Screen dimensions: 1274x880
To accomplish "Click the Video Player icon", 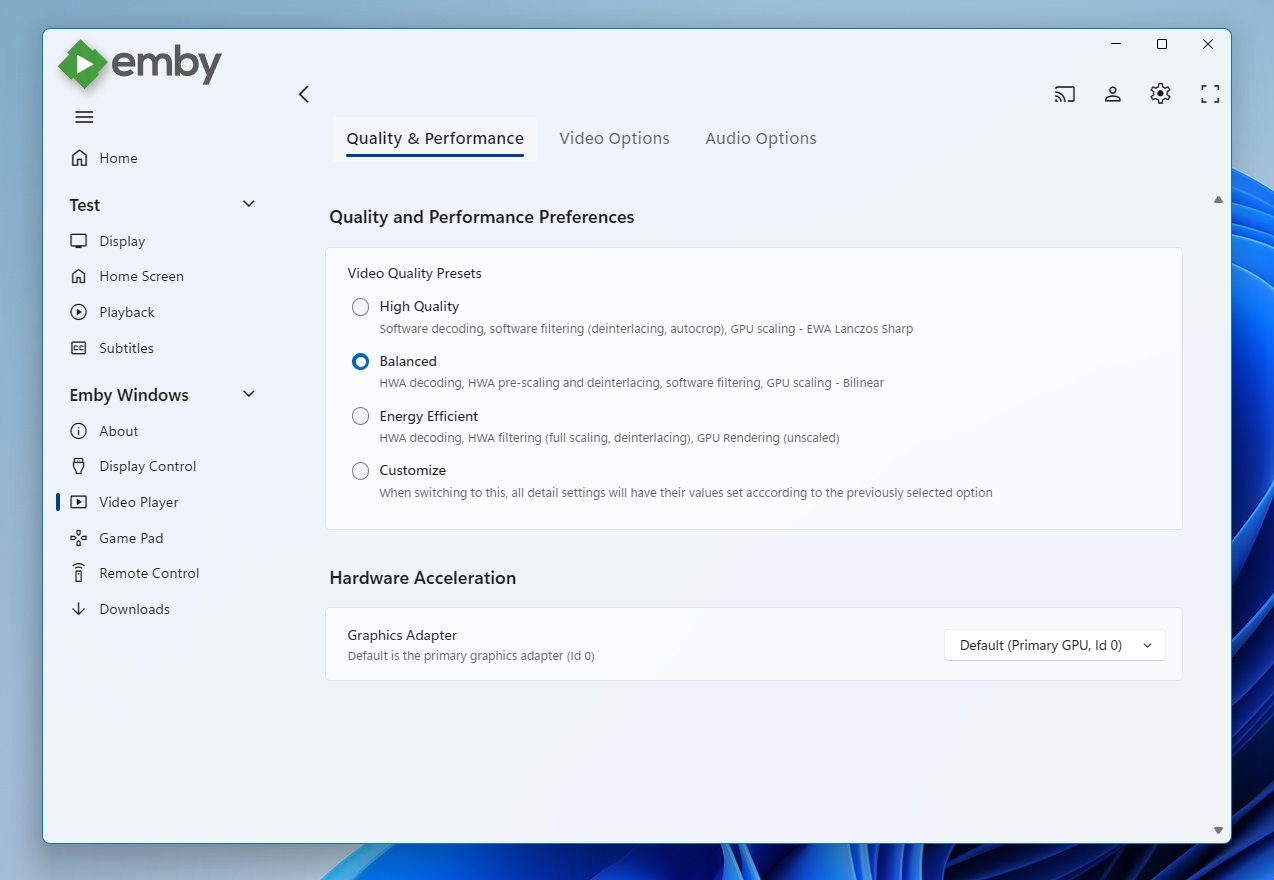I will click(79, 502).
